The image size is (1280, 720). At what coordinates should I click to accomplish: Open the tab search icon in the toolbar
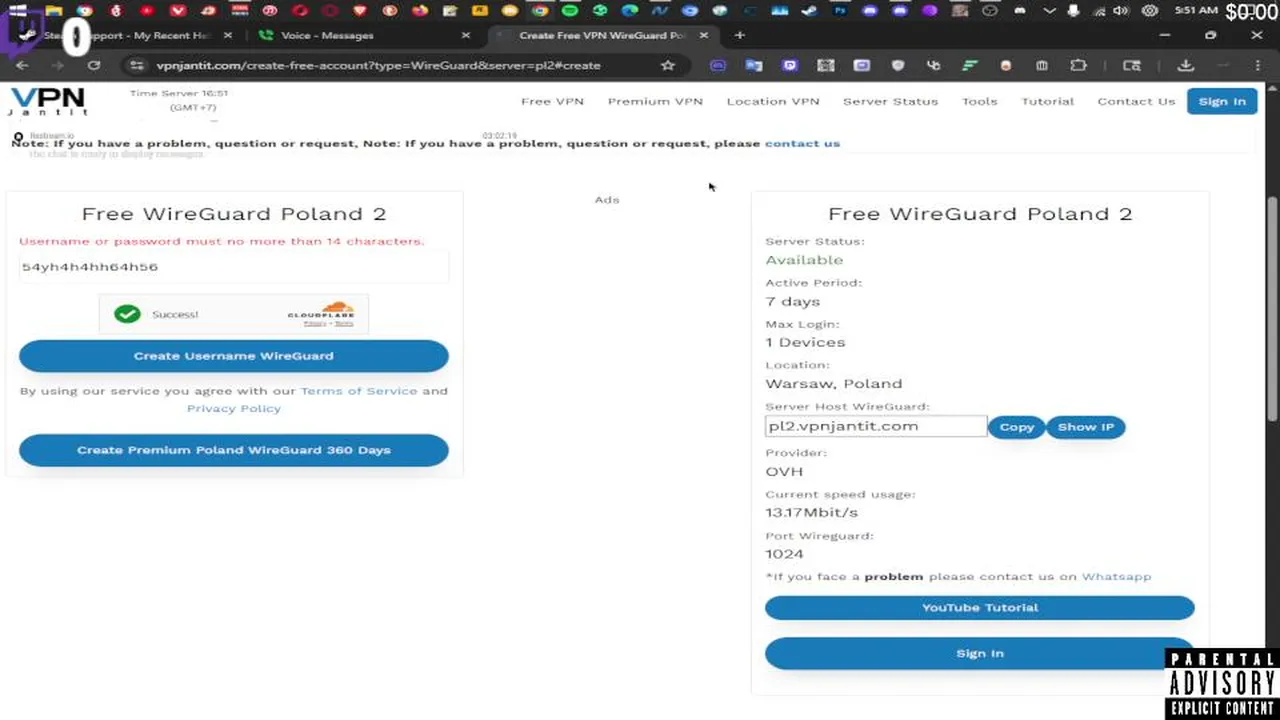(1132, 65)
